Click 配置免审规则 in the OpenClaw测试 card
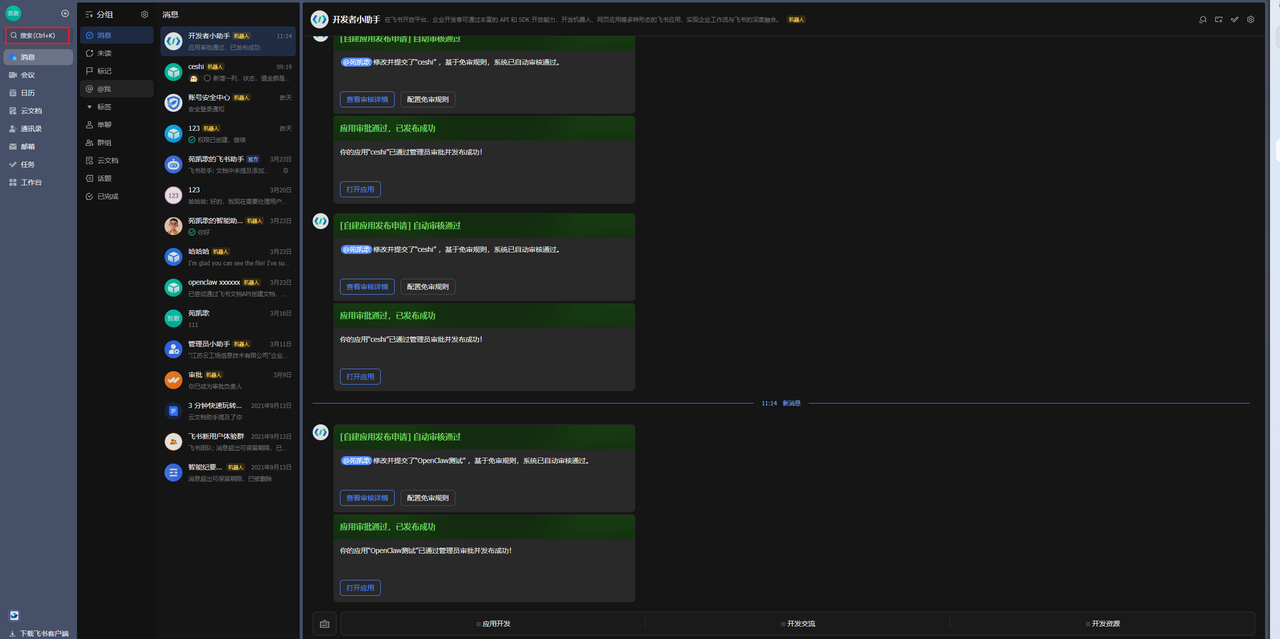The width and height of the screenshot is (1280, 639). tap(428, 498)
